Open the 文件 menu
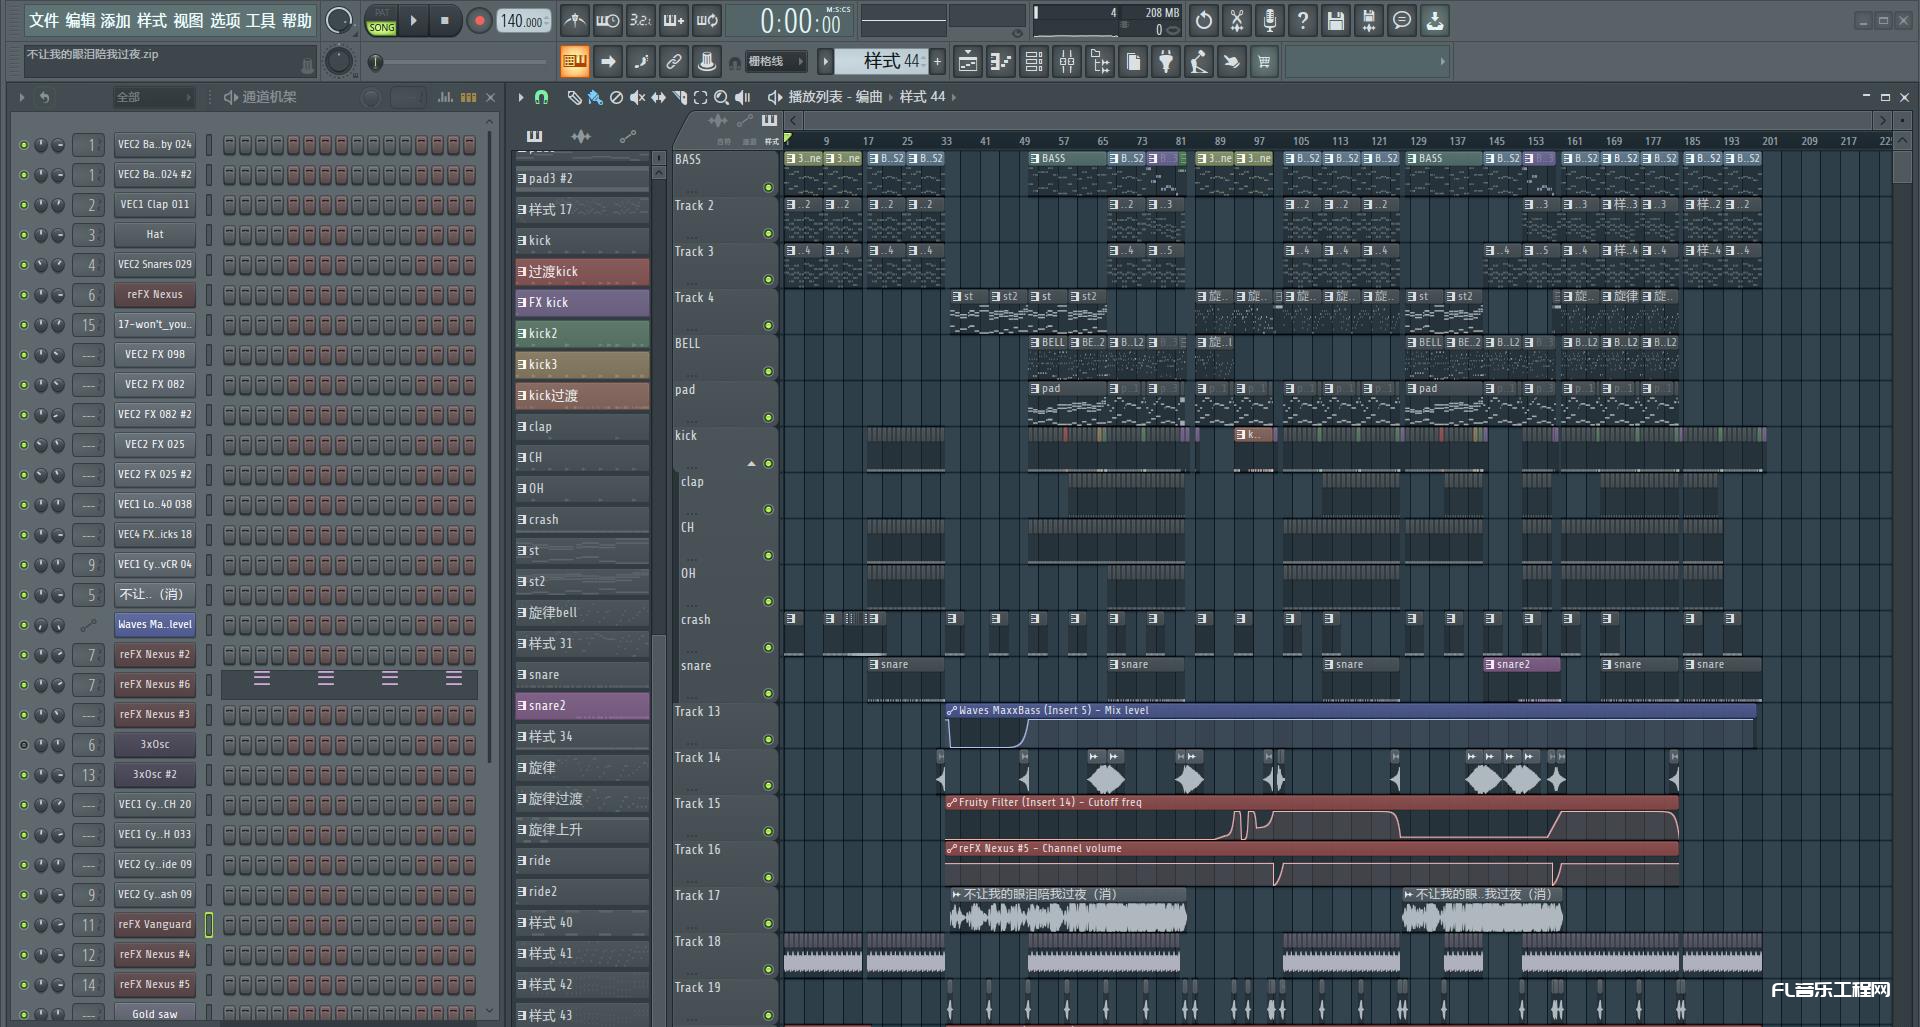The height and width of the screenshot is (1027, 1920). pyautogui.click(x=44, y=20)
